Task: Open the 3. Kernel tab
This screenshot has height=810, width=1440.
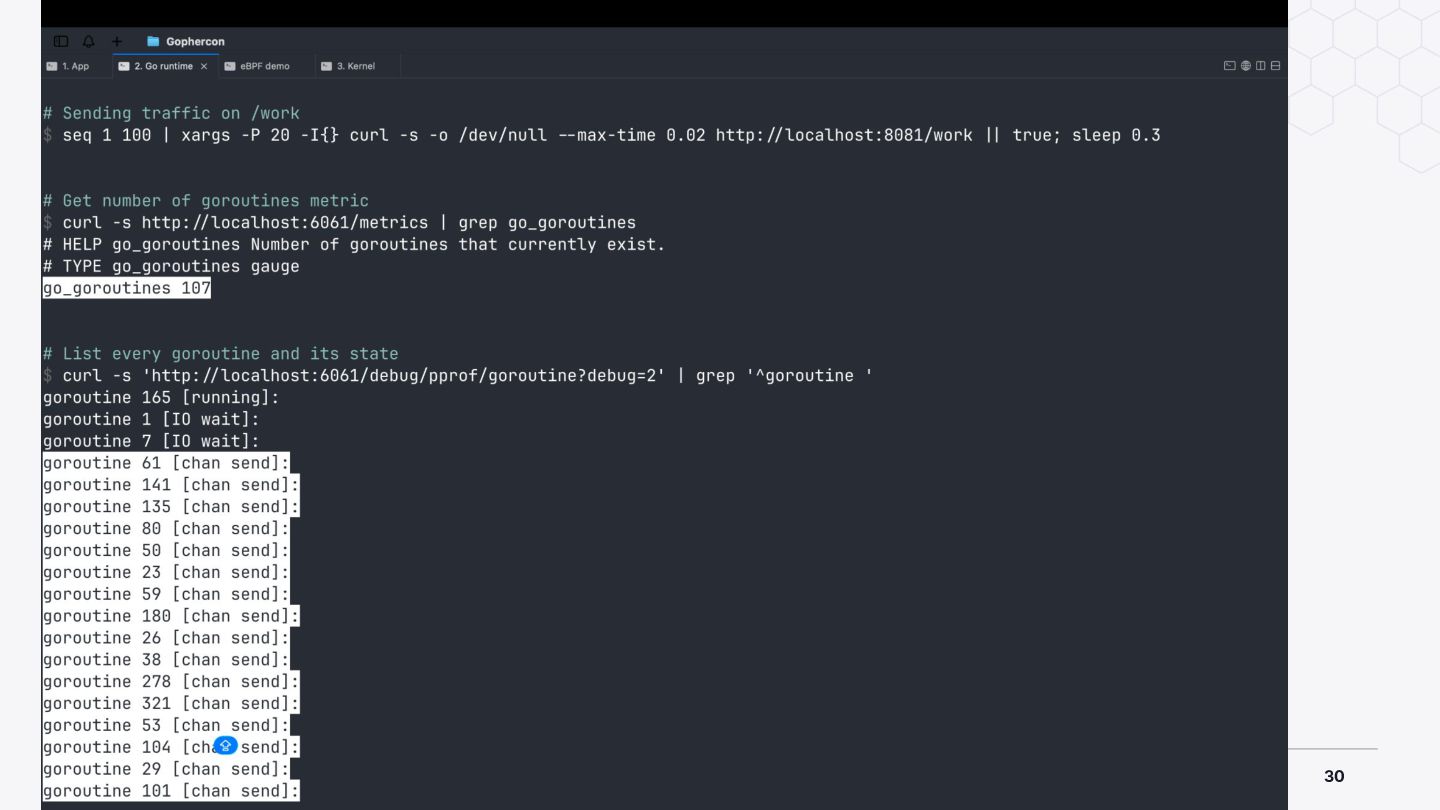Action: [x=347, y=66]
